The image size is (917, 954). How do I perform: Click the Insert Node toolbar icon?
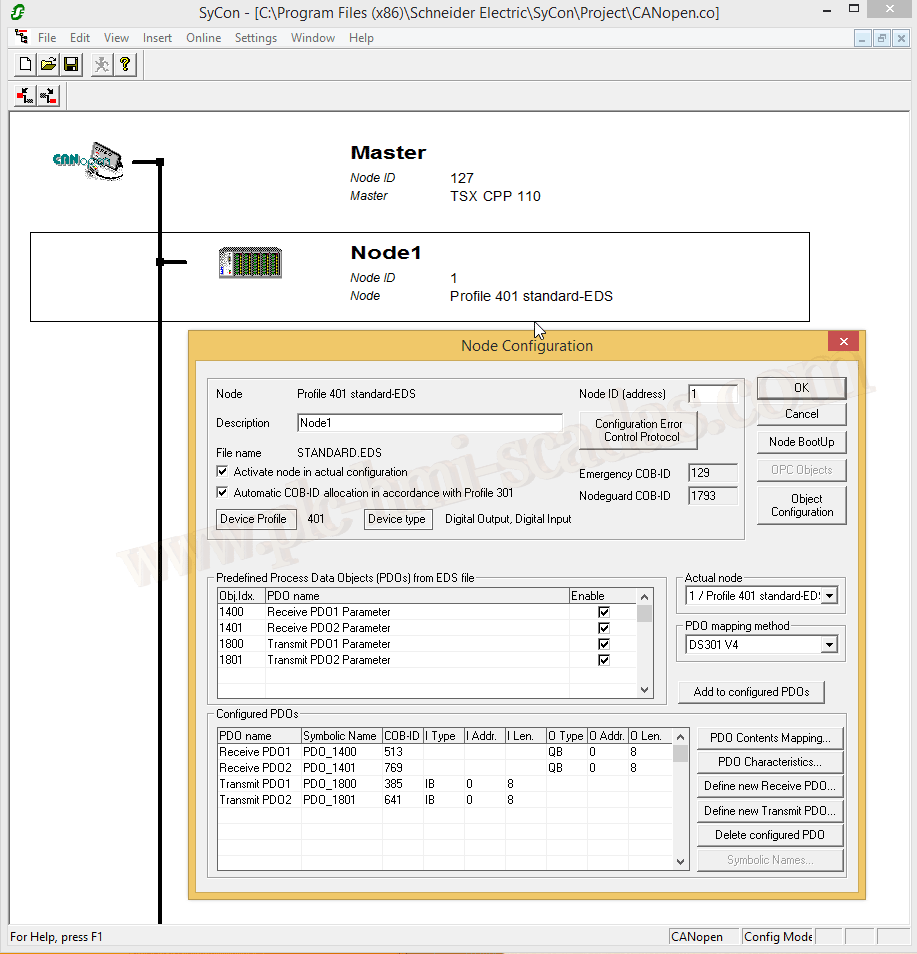coord(49,96)
